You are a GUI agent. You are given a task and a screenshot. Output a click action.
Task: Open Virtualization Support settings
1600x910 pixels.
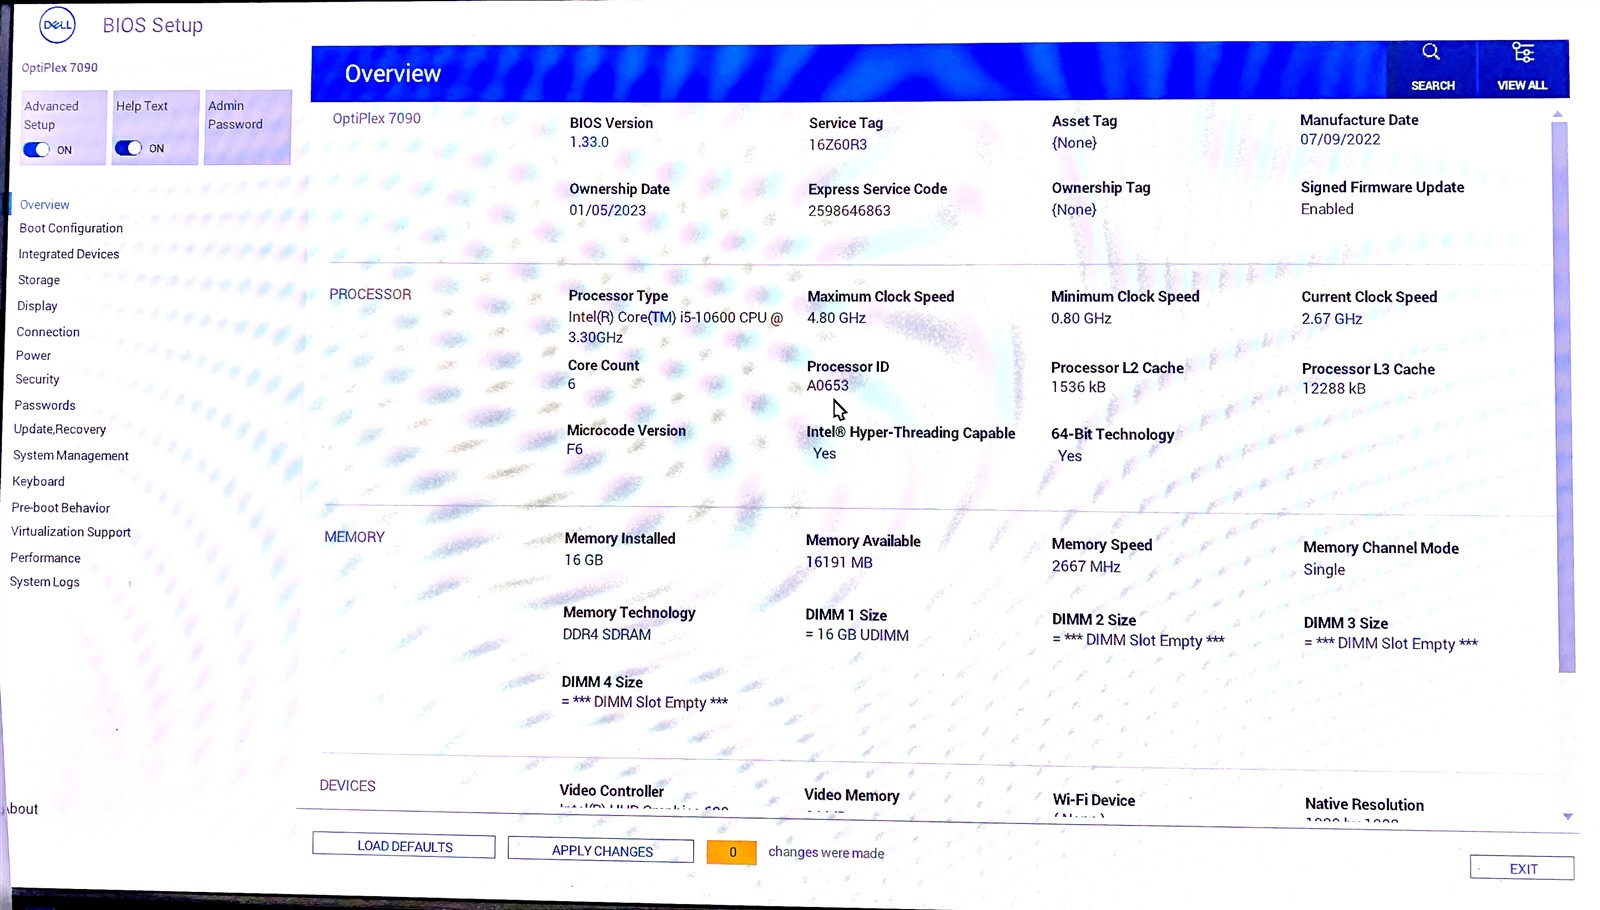[x=71, y=532]
